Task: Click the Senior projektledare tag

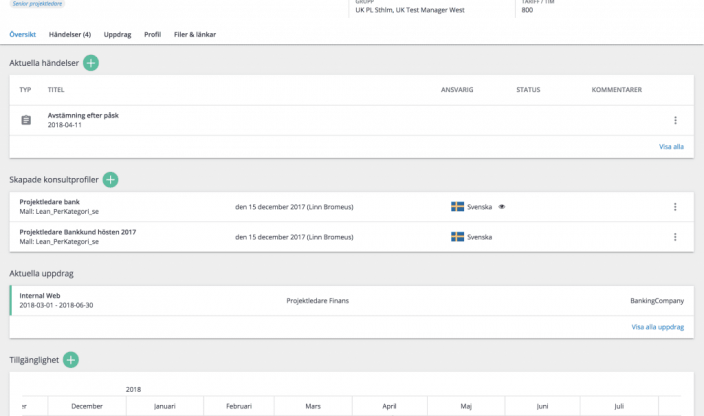Action: [34, 3]
